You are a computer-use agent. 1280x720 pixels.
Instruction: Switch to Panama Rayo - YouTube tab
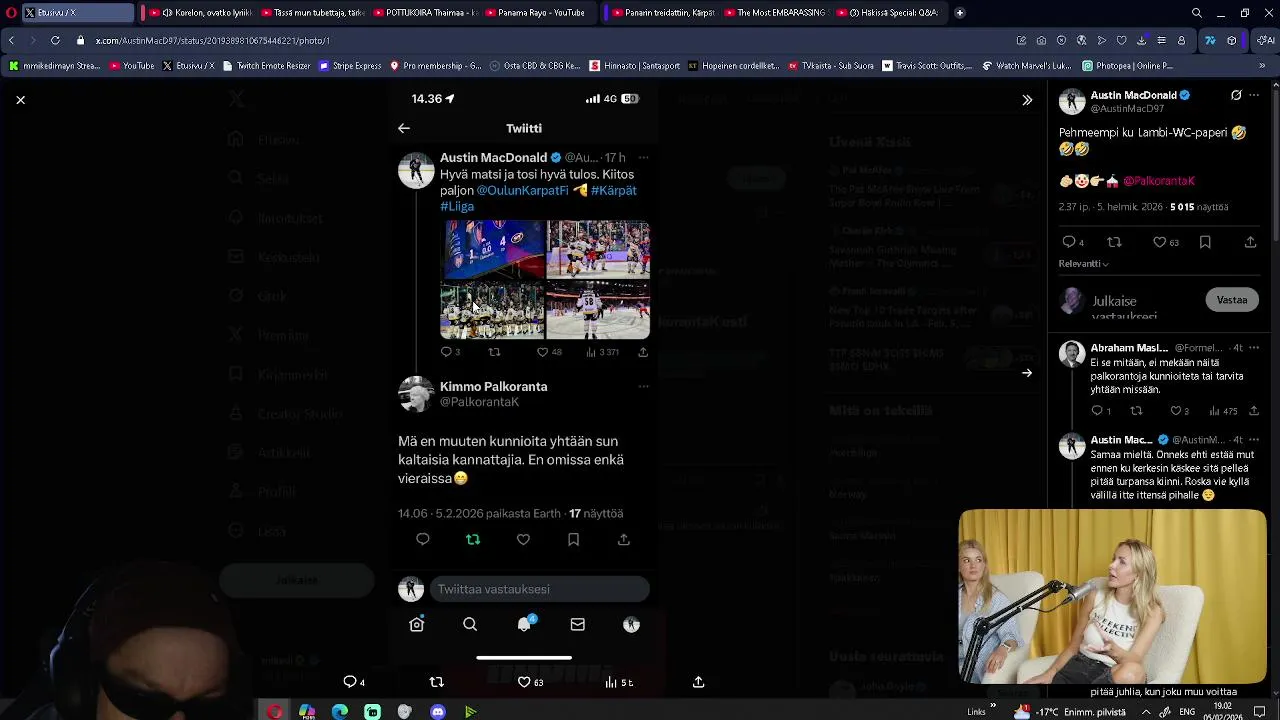pos(536,13)
